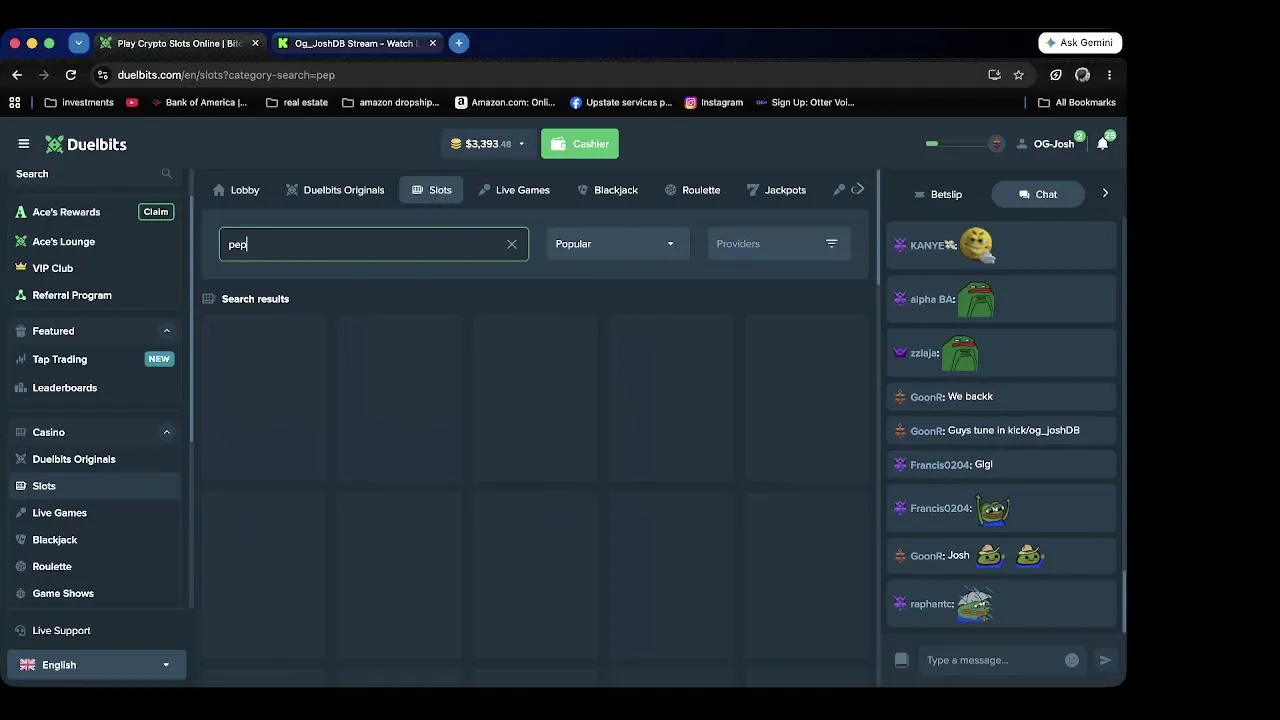Open the Jackpots tab
Image resolution: width=1280 pixels, height=720 pixels.
776,190
